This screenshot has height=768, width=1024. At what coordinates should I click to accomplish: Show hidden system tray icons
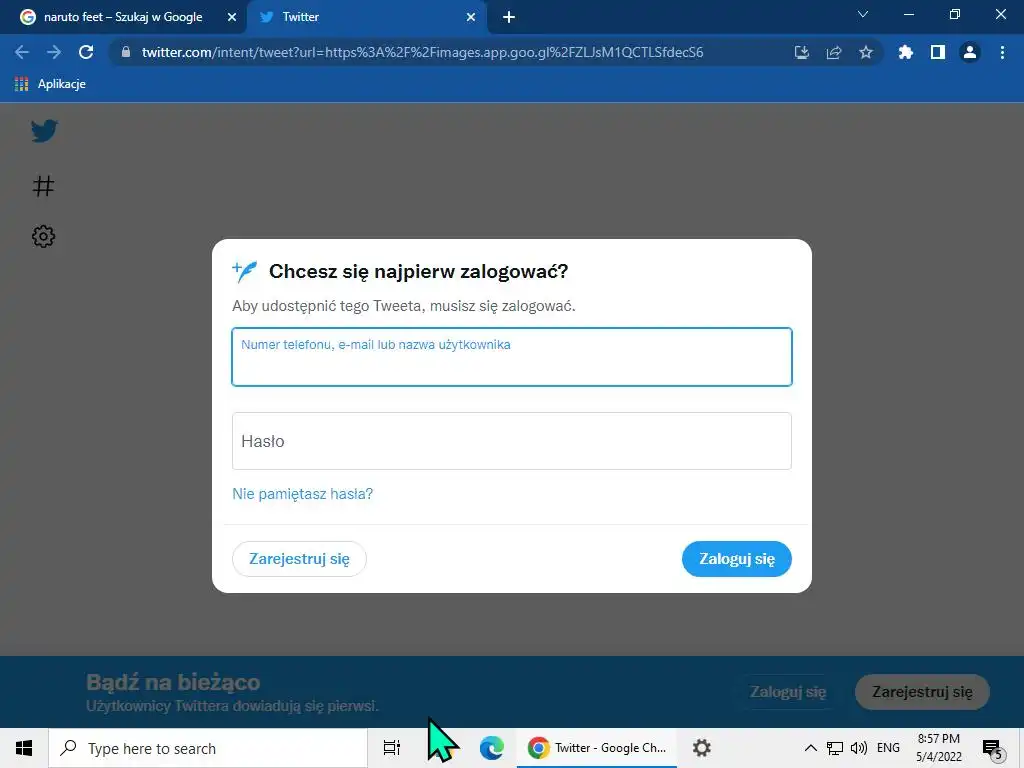(810, 748)
